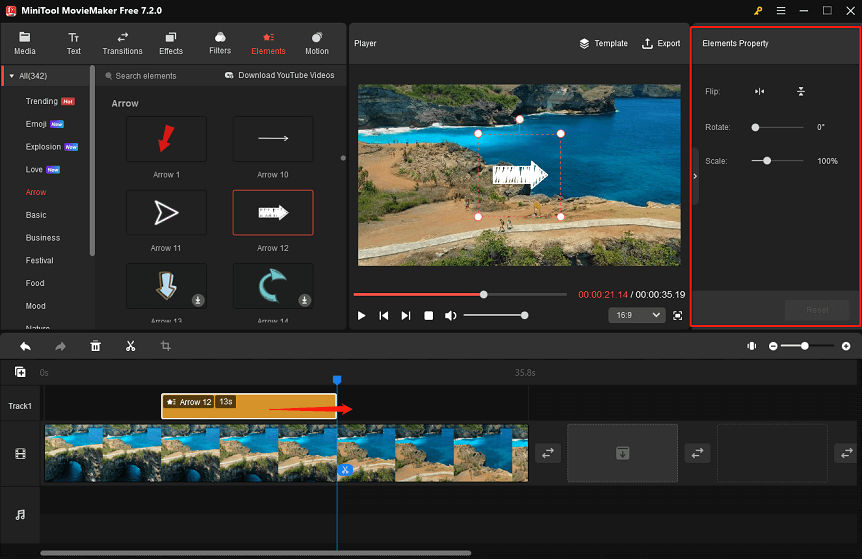862x559 pixels.
Task: Click the blue playhead marker
Action: coord(337,380)
